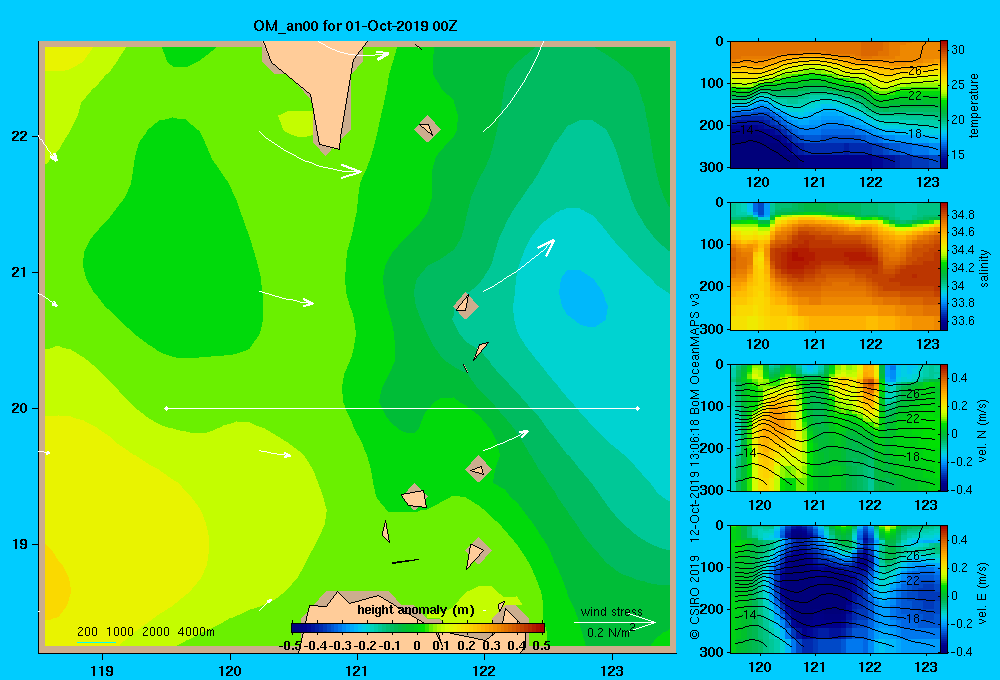Viewport: 1000px width, 680px height.
Task: Click latitude label "22" on the main map
Action: pos(19,136)
